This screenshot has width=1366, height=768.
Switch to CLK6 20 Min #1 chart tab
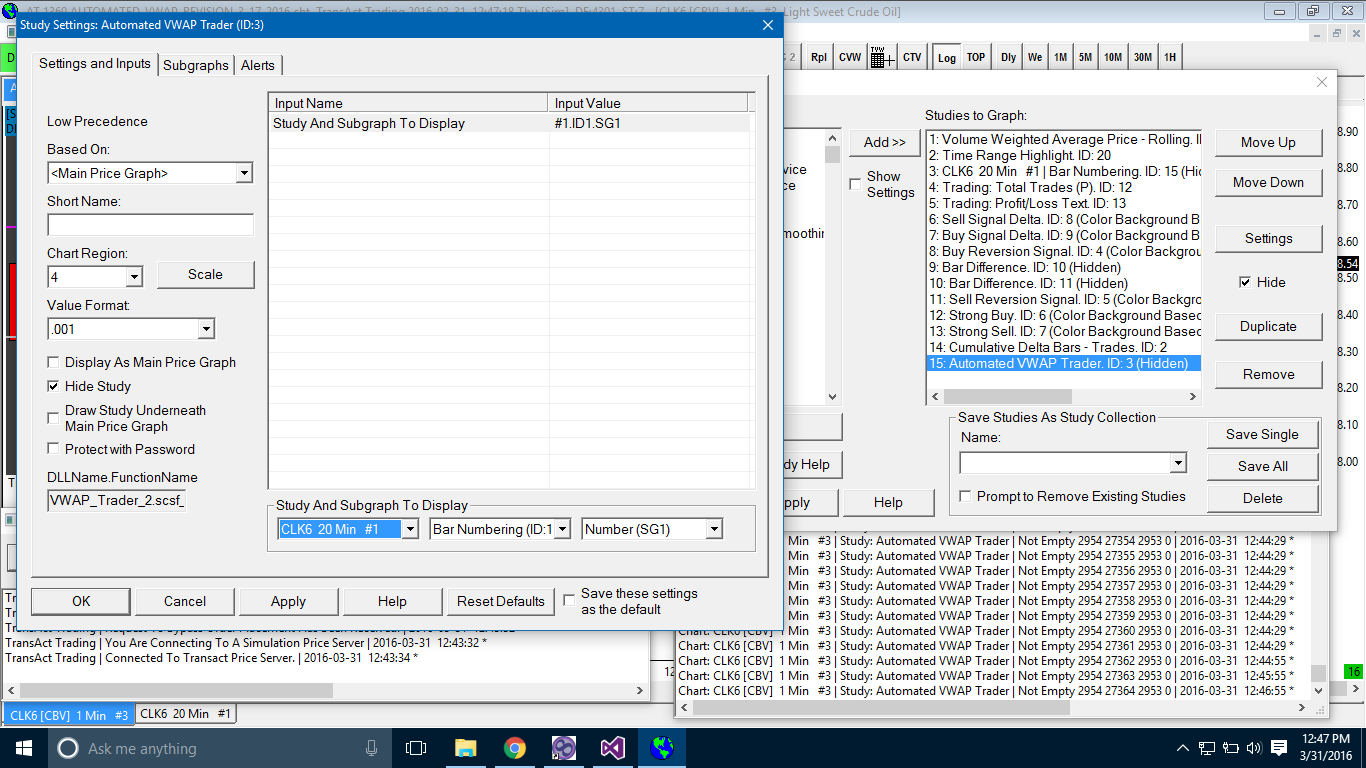tap(186, 713)
